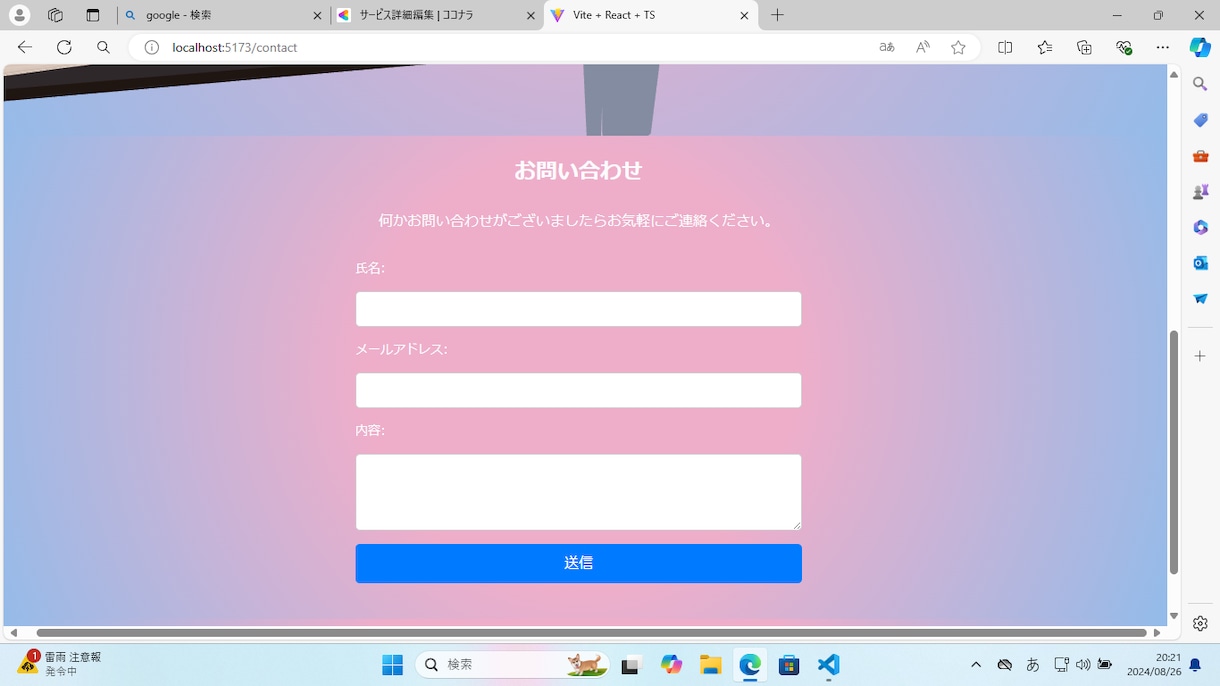This screenshot has height=686, width=1220.
Task: Click the お問い合わせ heading
Action: (x=578, y=171)
